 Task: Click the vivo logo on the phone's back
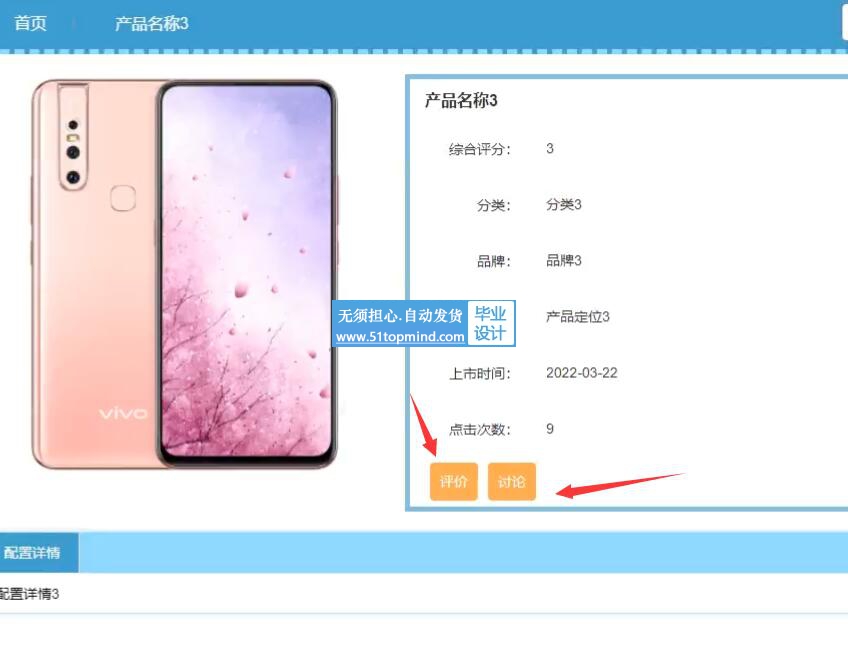[x=123, y=414]
